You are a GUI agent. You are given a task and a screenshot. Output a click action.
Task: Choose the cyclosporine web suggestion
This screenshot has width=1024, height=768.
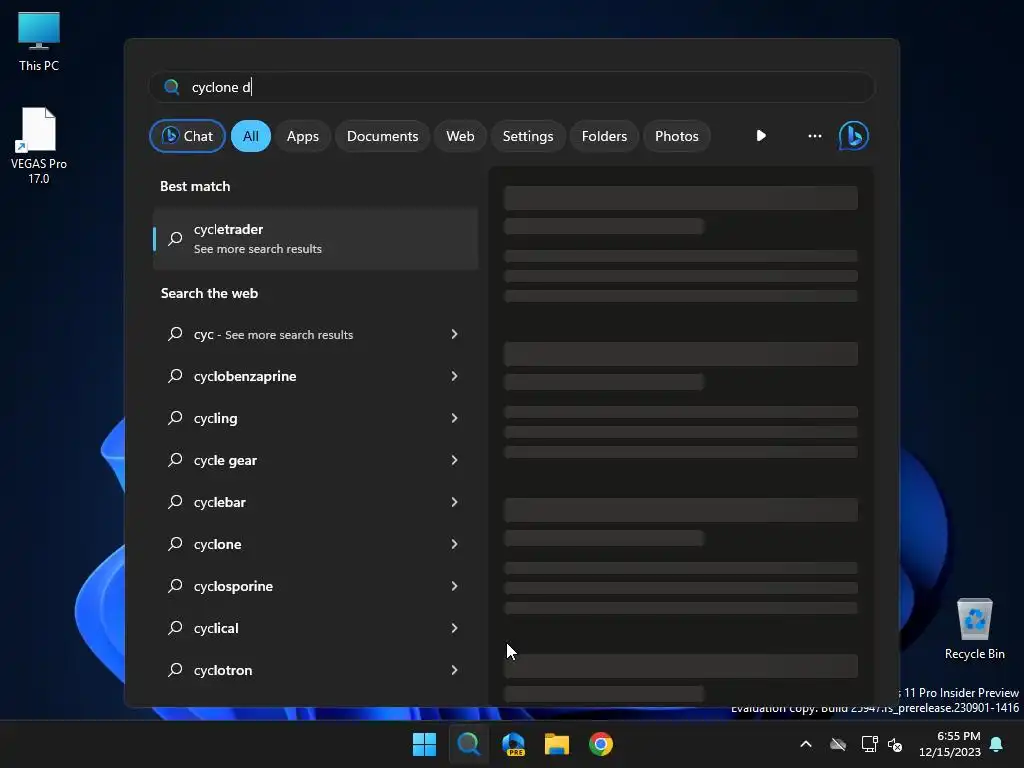pyautogui.click(x=315, y=586)
